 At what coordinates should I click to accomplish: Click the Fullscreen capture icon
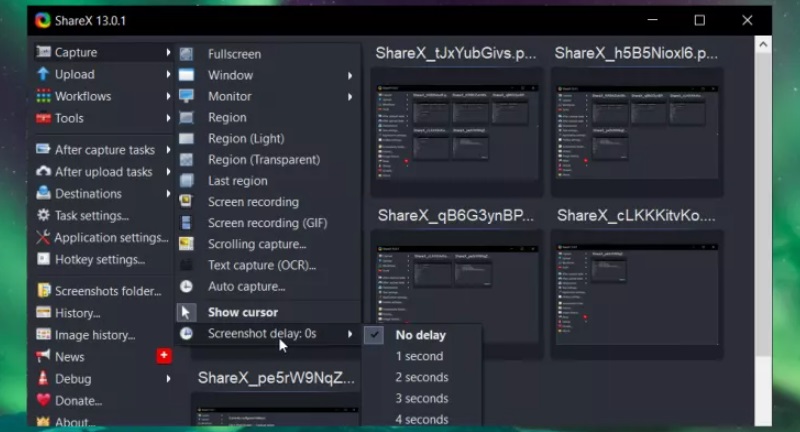[x=186, y=54]
